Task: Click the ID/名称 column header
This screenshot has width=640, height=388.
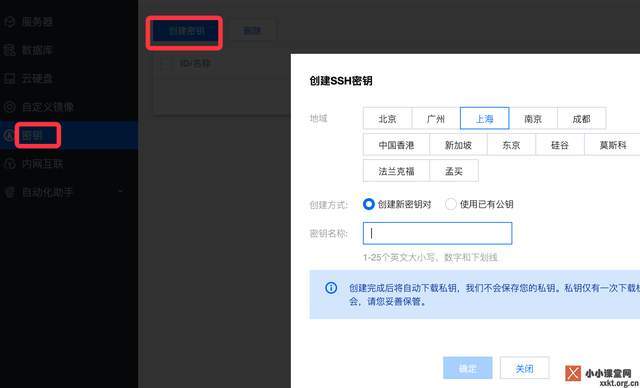Action: point(195,64)
